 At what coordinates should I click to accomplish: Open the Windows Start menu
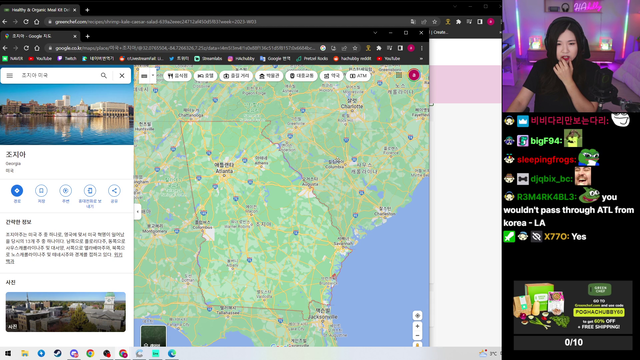(8, 353)
